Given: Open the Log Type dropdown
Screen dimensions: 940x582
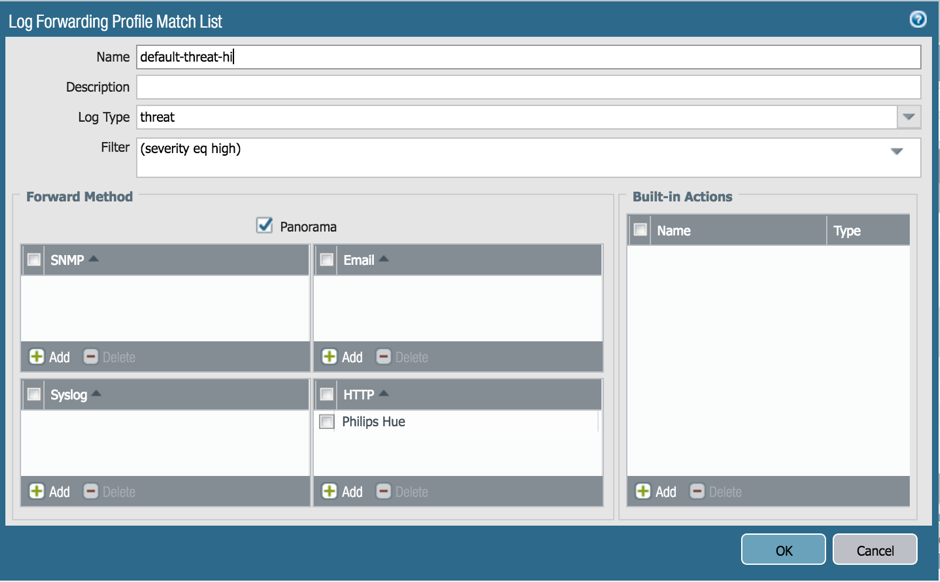Looking at the screenshot, I should coord(908,117).
